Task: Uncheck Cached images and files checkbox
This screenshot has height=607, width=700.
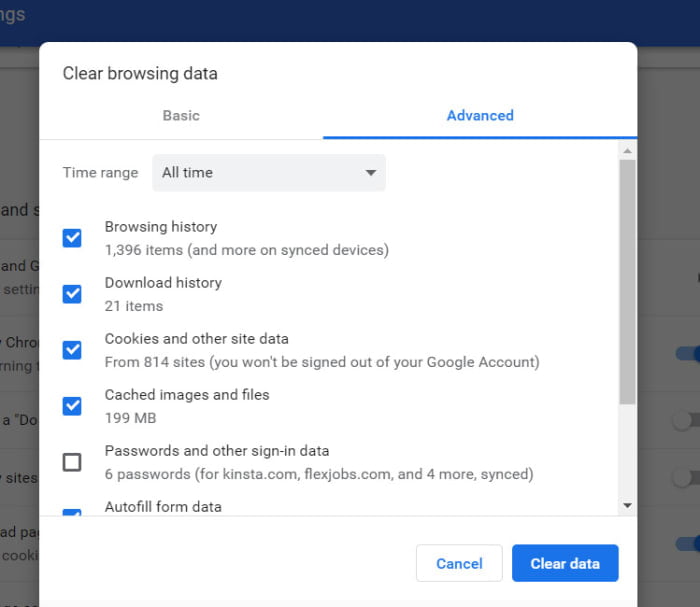Action: [x=72, y=406]
